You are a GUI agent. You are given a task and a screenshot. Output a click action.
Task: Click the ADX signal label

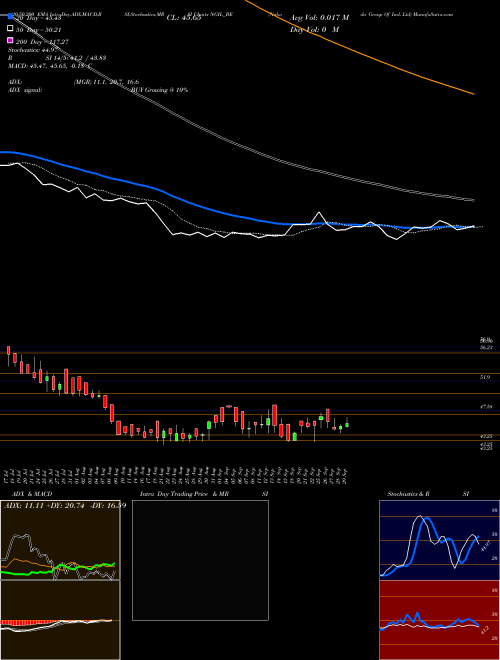coord(25,90)
